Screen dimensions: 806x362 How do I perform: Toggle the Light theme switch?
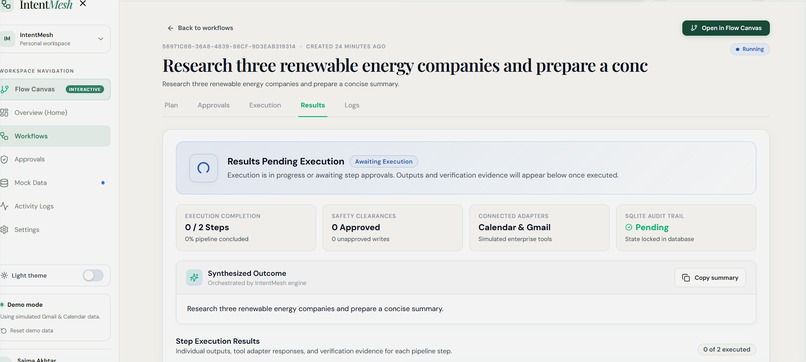click(x=93, y=276)
